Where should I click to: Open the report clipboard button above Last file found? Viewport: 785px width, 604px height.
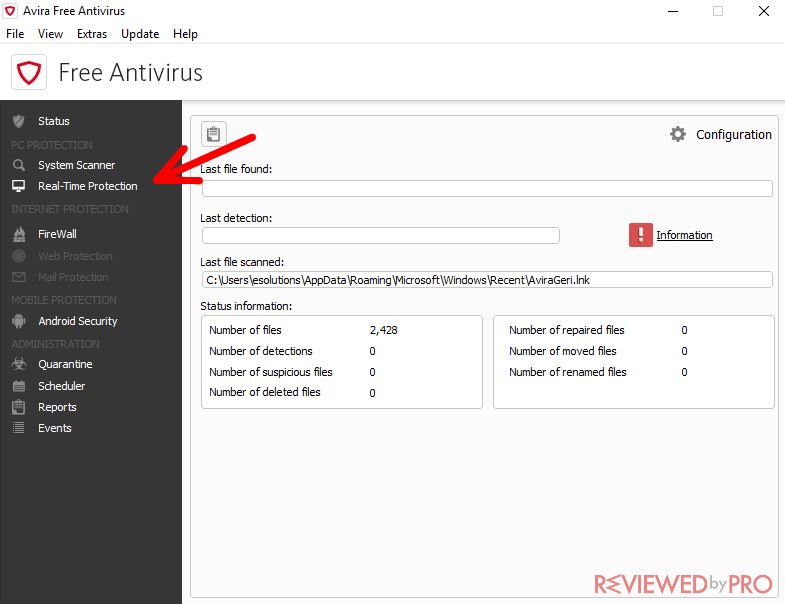(x=214, y=134)
